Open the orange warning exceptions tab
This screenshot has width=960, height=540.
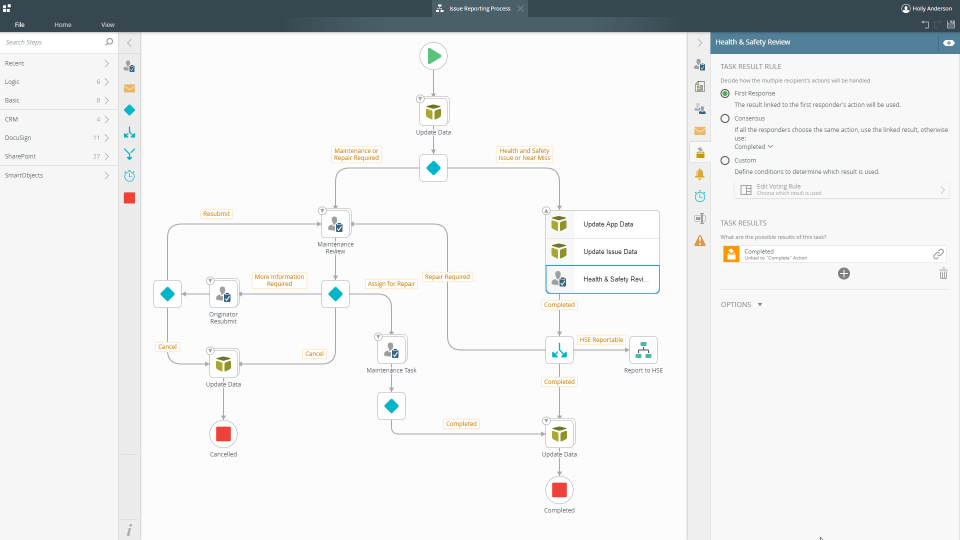pyautogui.click(x=700, y=241)
